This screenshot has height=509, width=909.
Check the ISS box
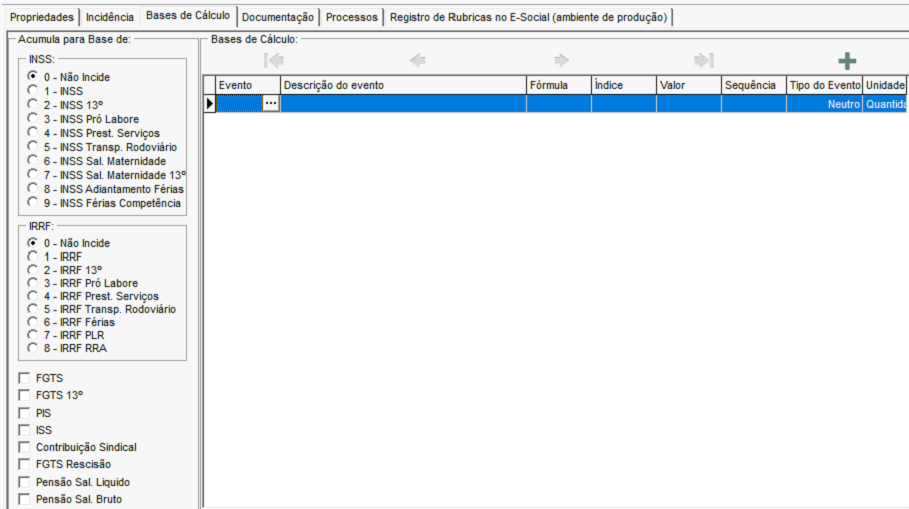pyautogui.click(x=24, y=430)
